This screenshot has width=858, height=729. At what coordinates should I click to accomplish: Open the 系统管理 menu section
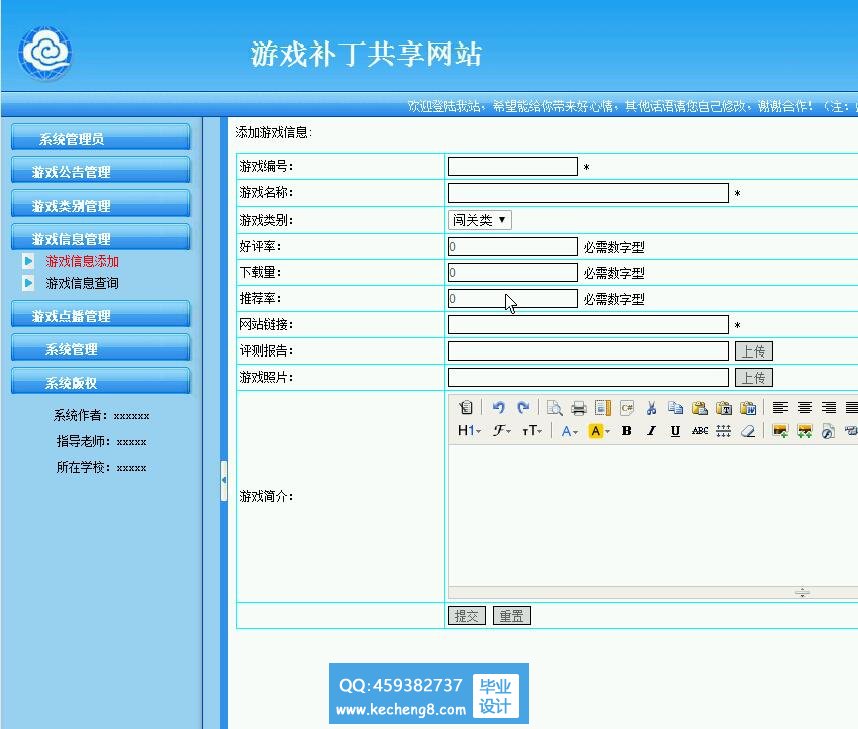[x=101, y=349]
